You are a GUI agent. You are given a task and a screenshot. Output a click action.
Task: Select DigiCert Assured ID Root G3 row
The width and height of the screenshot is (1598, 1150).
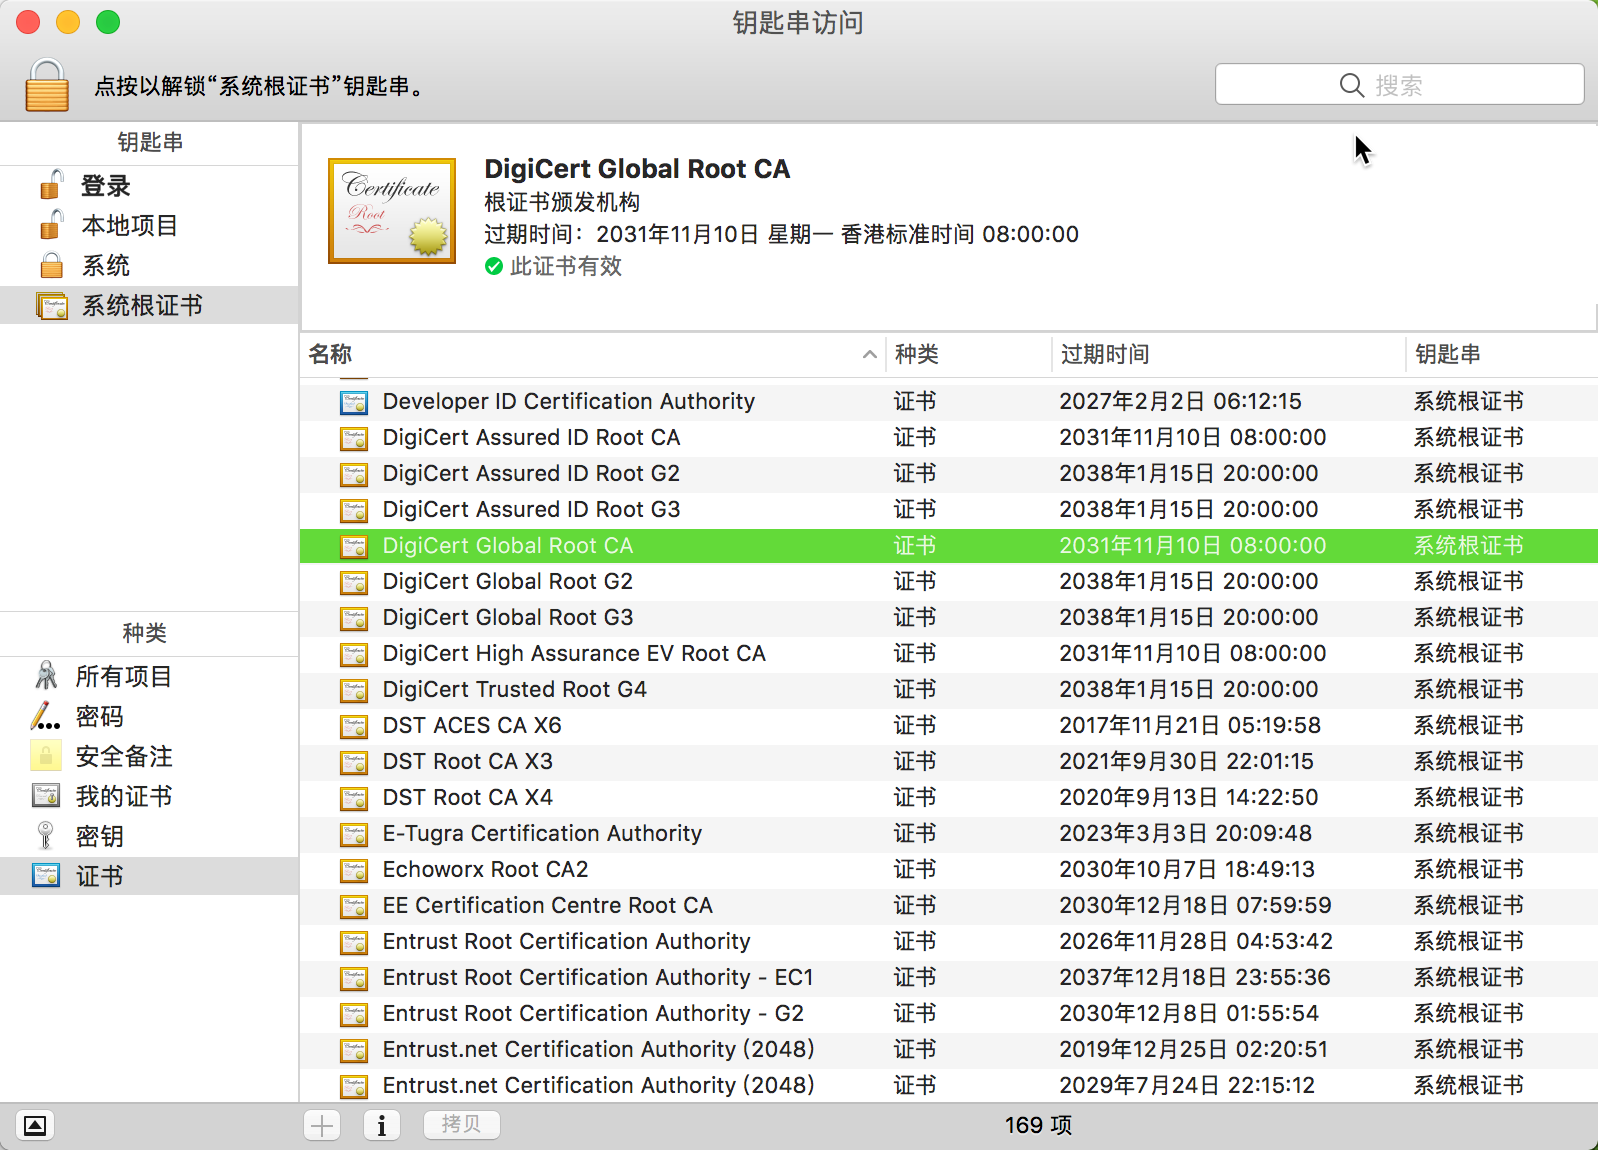click(x=949, y=510)
